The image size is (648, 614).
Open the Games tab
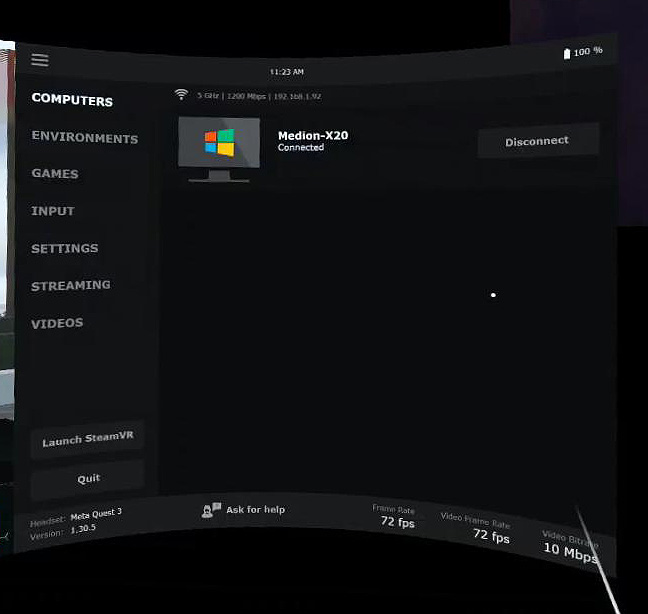[55, 173]
